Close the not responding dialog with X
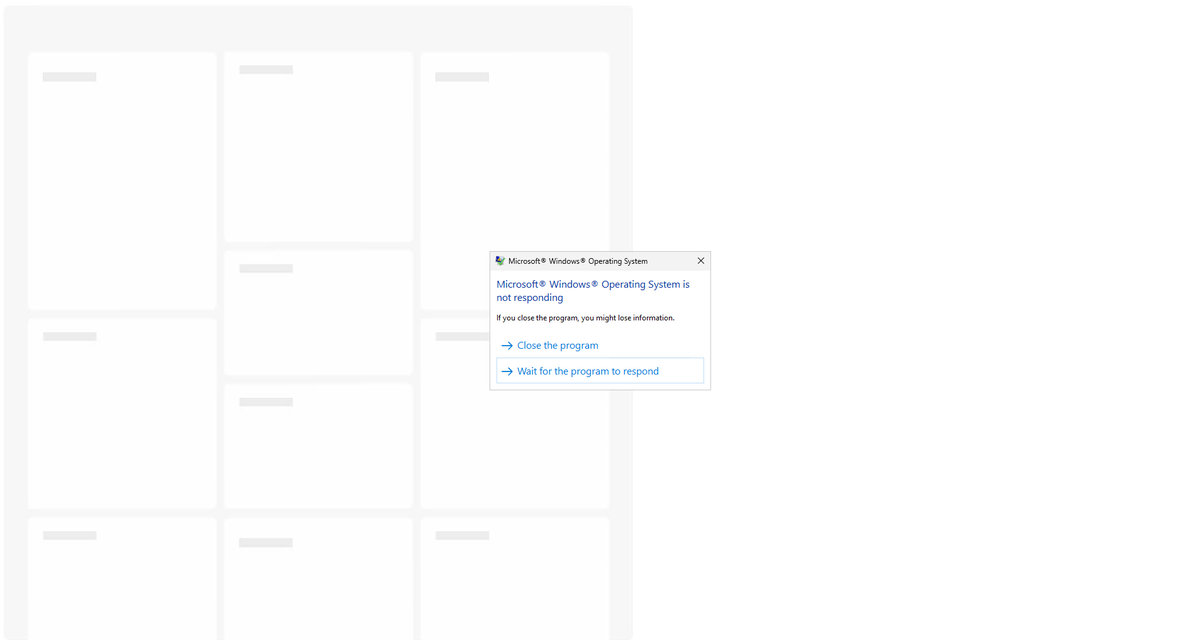The height and width of the screenshot is (644, 1200). click(x=700, y=261)
